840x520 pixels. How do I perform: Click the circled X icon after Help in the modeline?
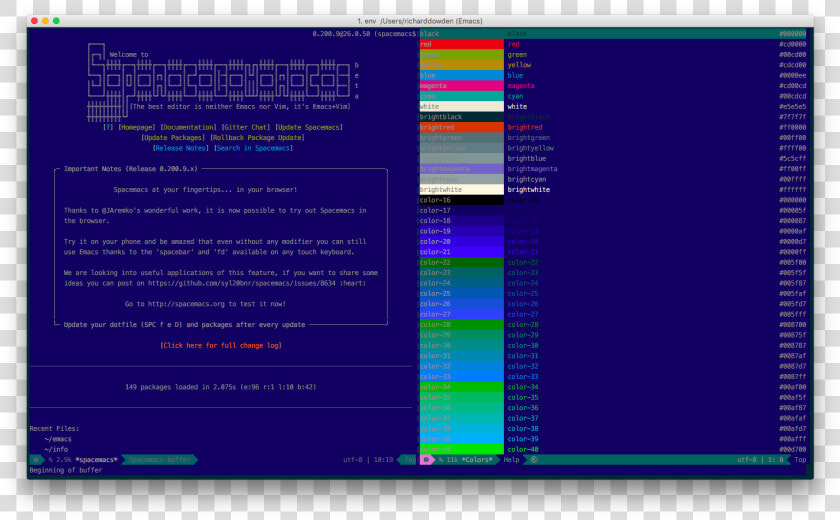point(534,459)
